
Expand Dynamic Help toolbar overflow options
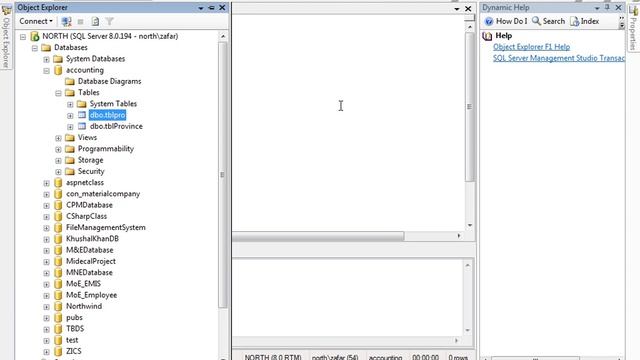click(x=622, y=22)
